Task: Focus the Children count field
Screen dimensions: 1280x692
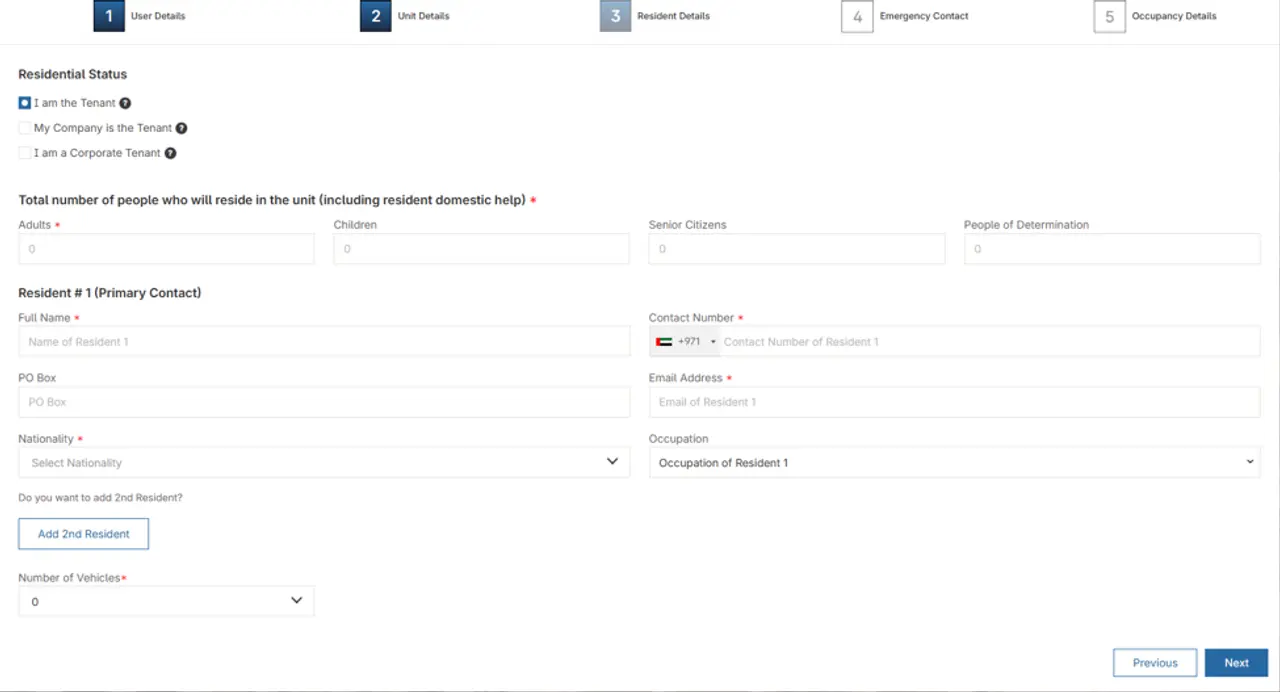Action: tap(481, 249)
